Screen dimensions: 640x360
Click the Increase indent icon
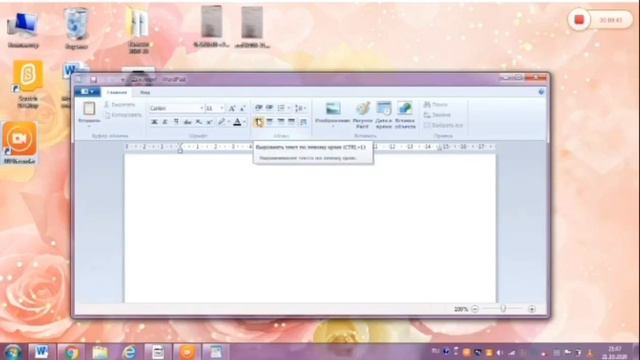(x=269, y=108)
